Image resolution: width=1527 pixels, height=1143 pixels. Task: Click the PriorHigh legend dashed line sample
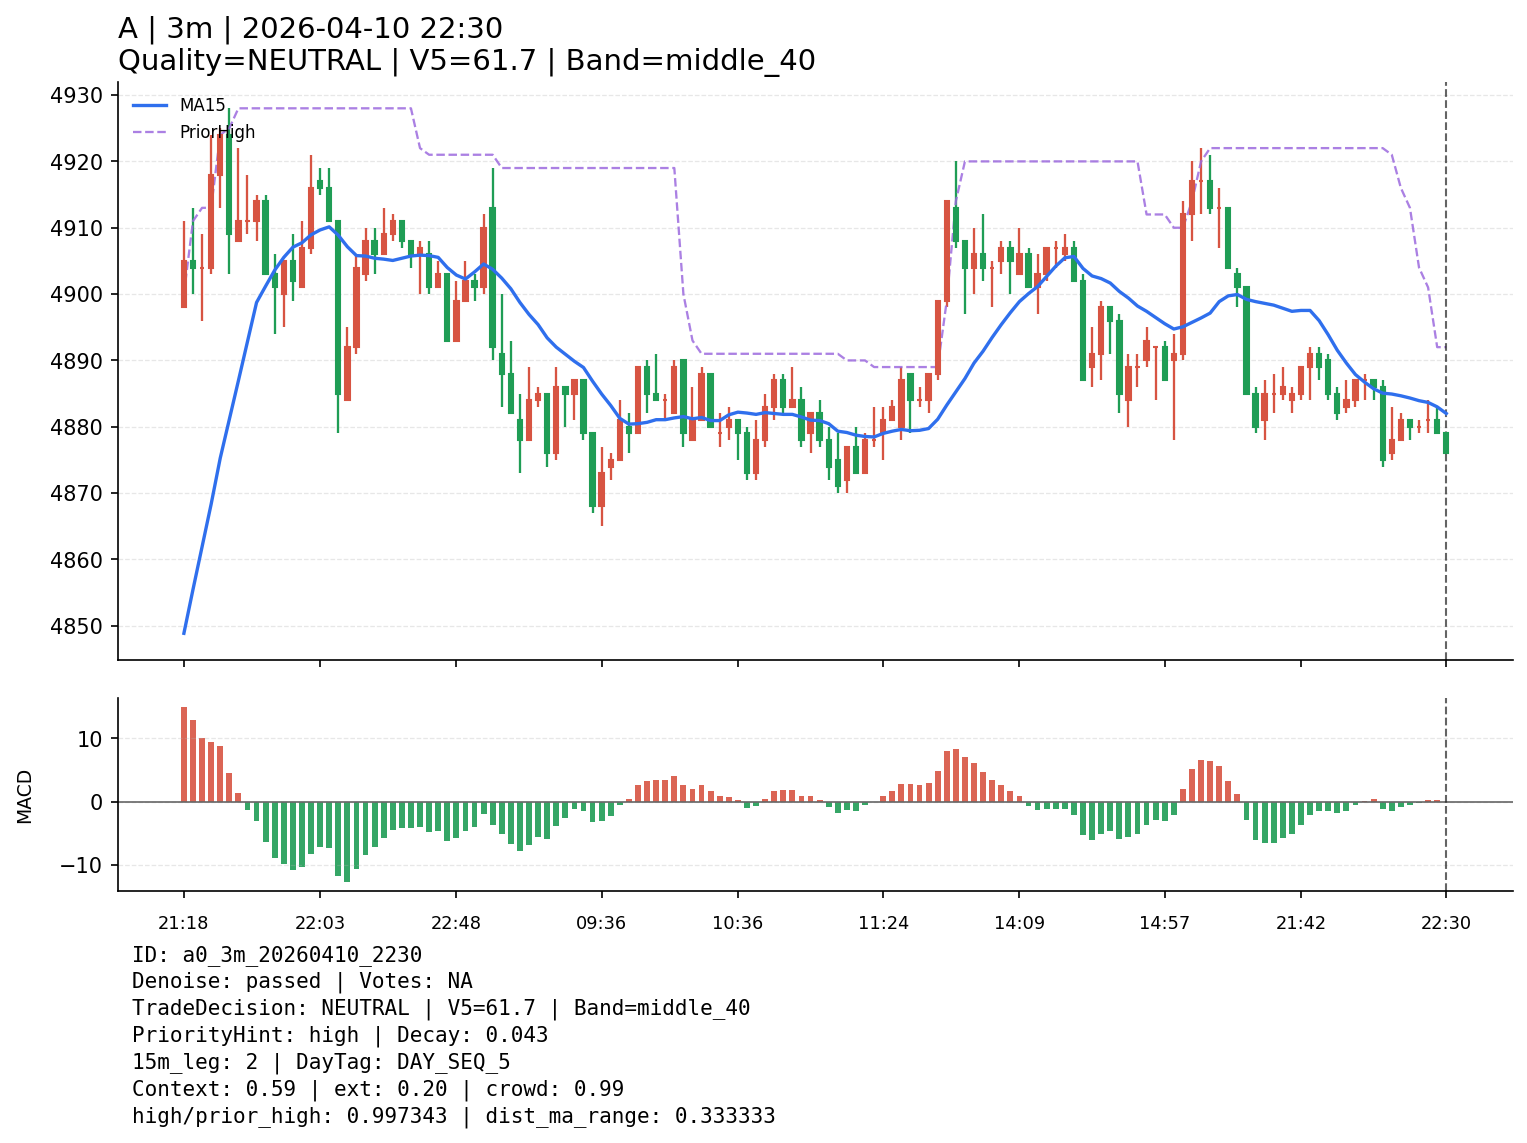[150, 132]
